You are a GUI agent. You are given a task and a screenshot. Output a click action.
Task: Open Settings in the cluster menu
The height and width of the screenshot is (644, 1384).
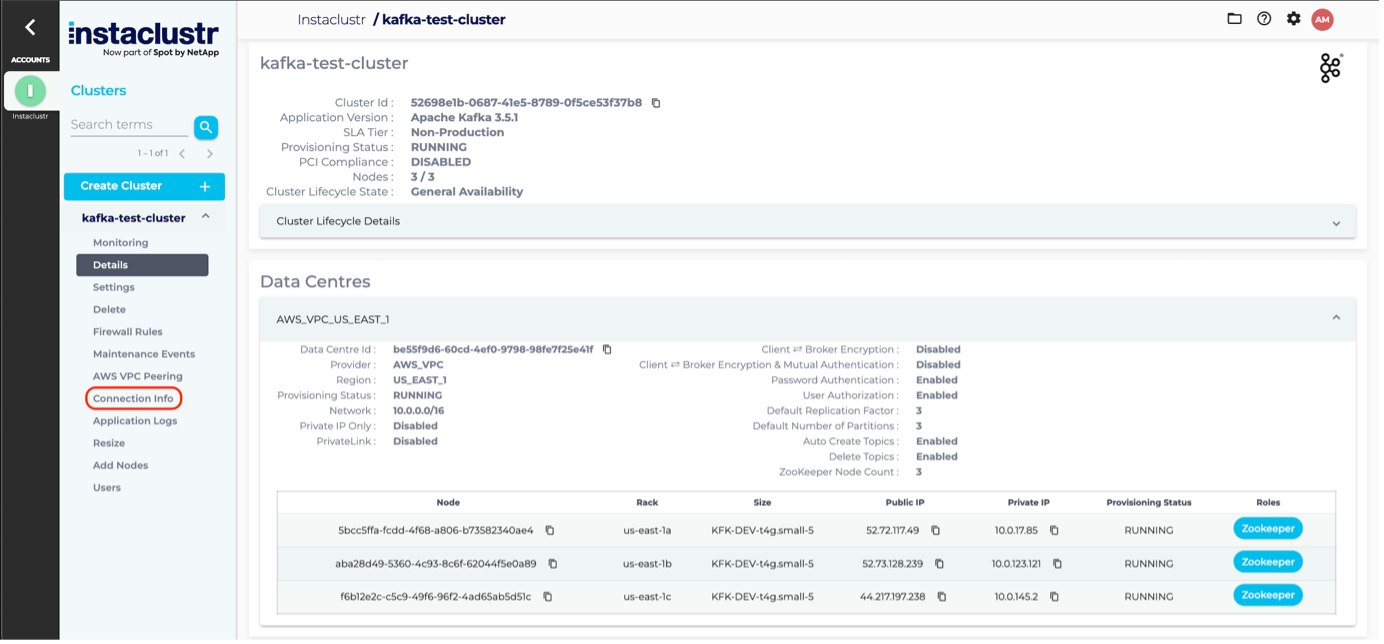click(114, 288)
